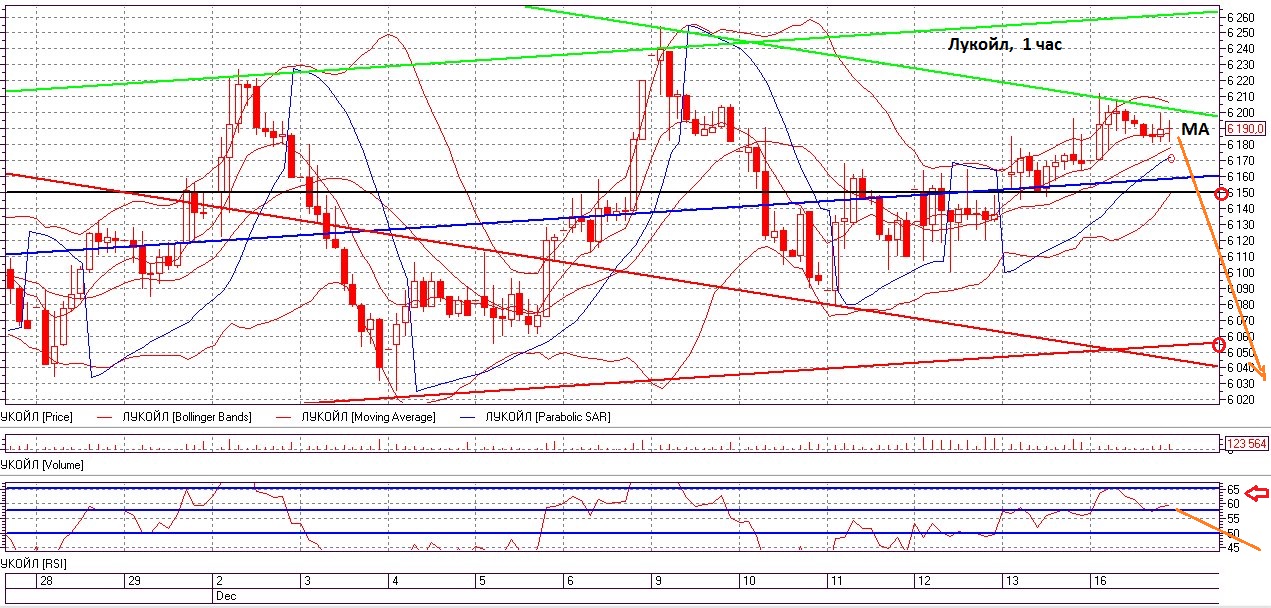Click the 6 090 price axis label
Image resolution: width=1271 pixels, height=608 pixels.
[x=1240, y=289]
